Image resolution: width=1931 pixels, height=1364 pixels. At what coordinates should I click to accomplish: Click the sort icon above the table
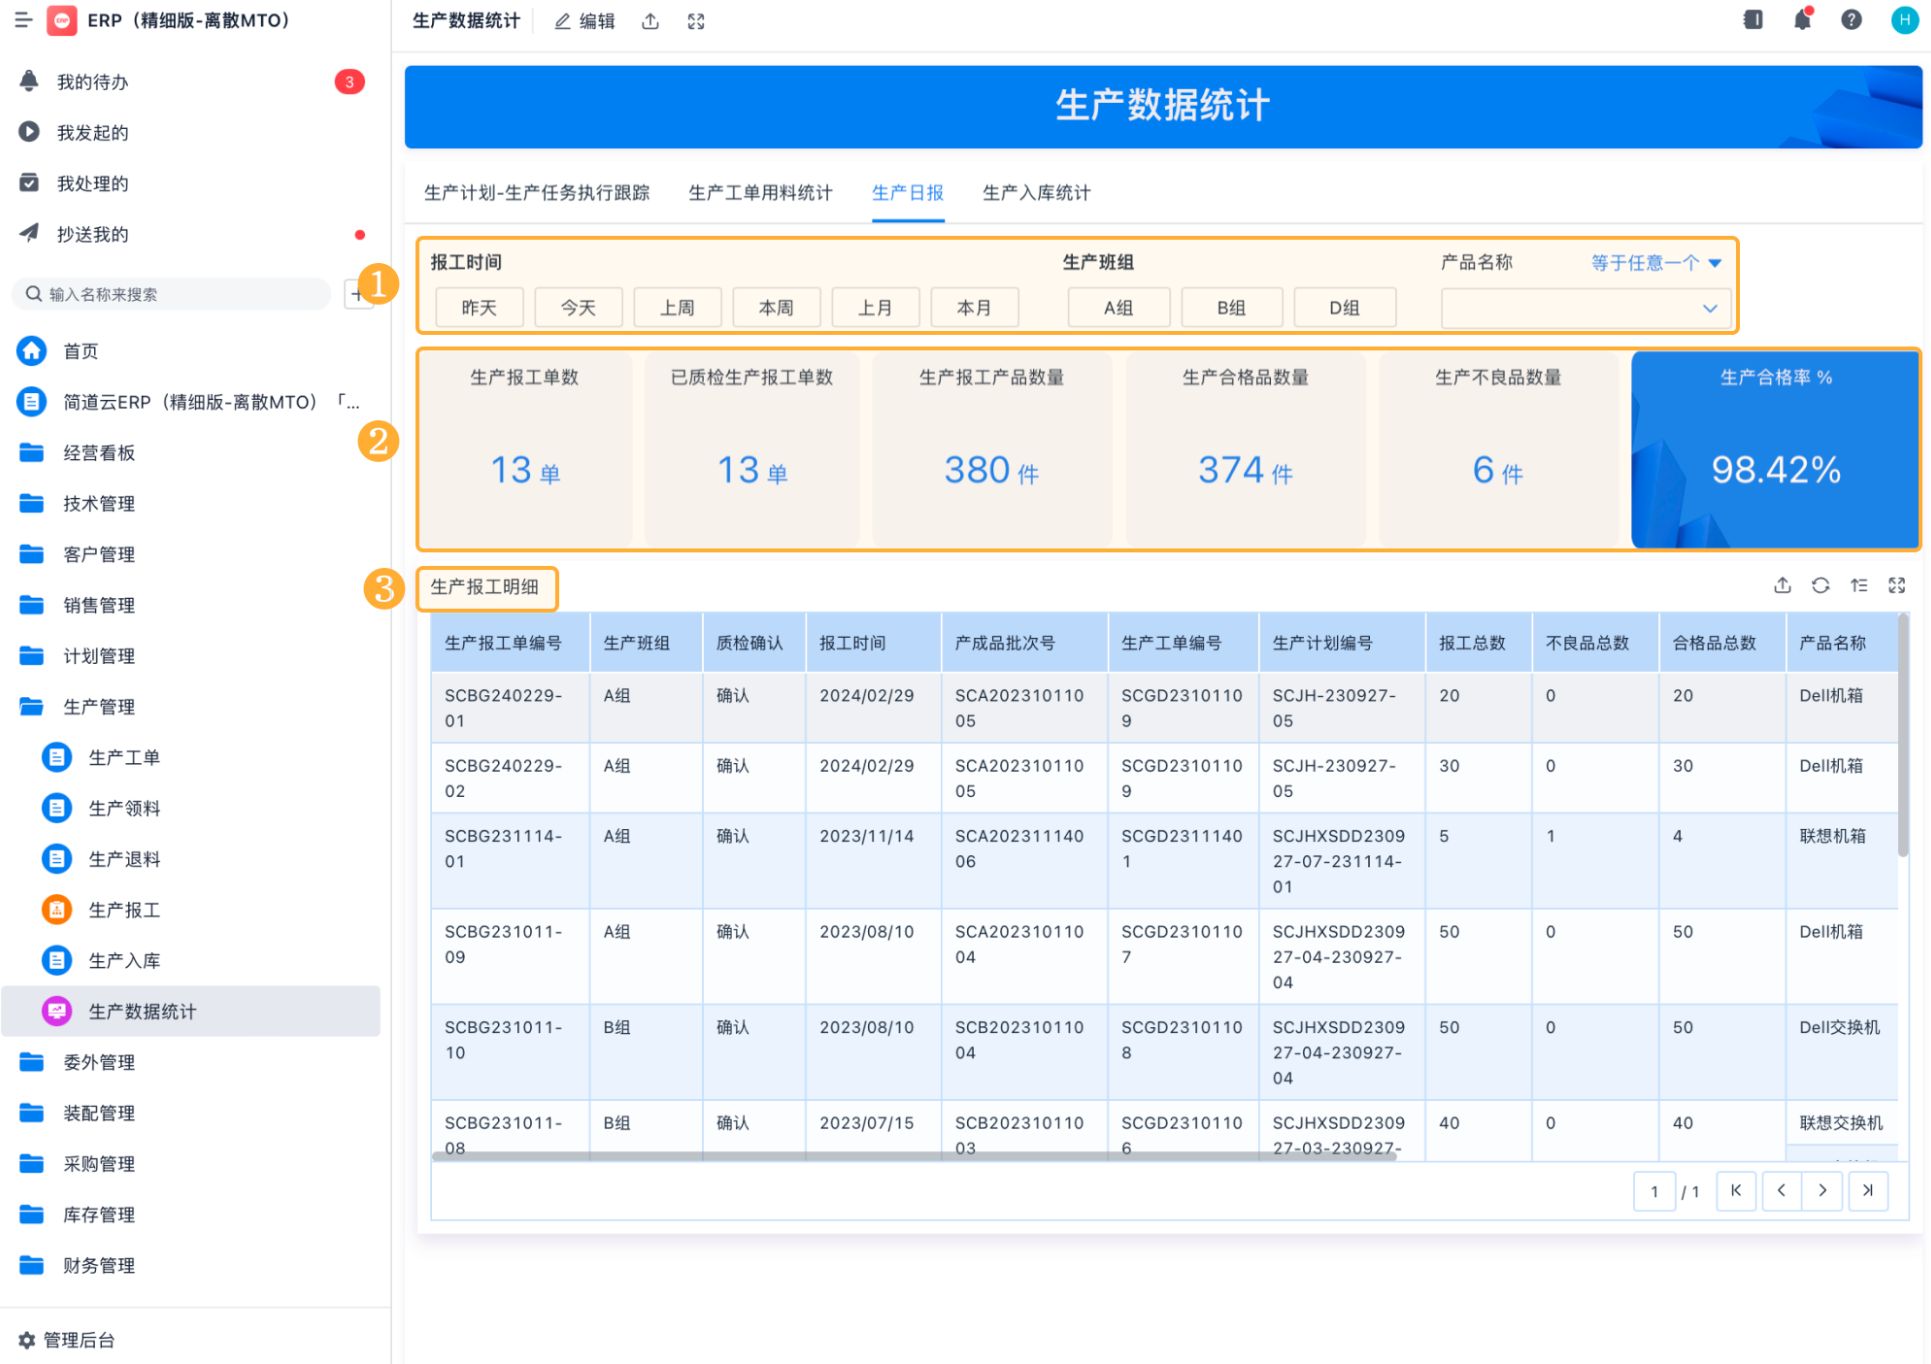1858,586
